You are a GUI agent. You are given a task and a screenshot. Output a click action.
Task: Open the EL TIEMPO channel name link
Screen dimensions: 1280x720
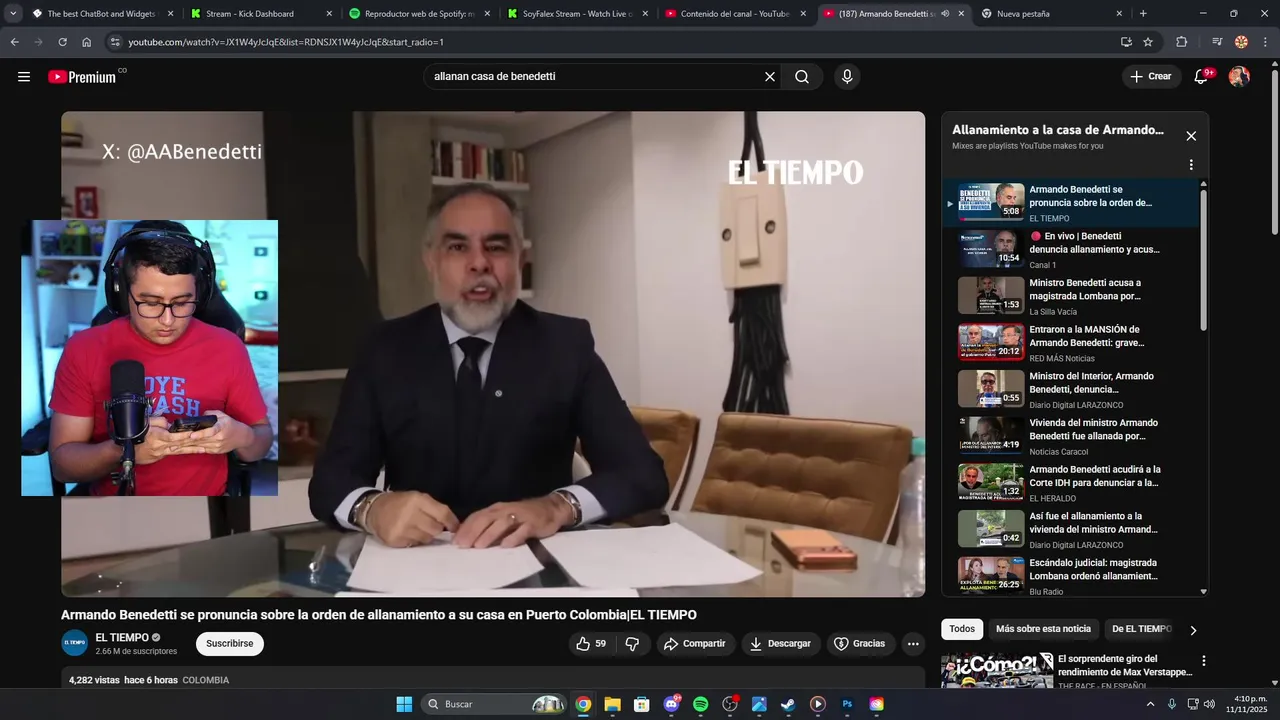coord(122,637)
